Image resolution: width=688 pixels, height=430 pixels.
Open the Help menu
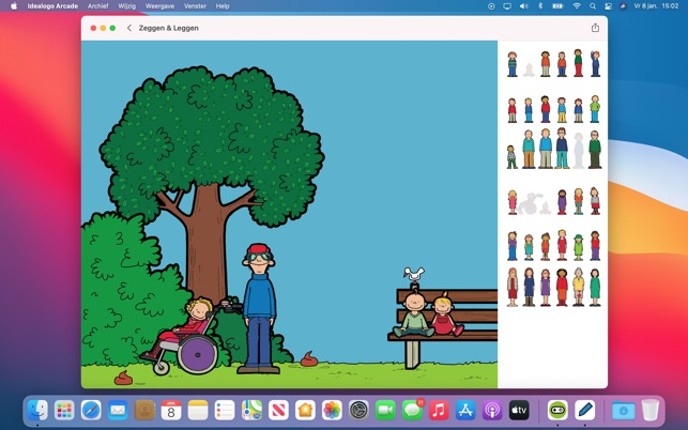tap(222, 6)
